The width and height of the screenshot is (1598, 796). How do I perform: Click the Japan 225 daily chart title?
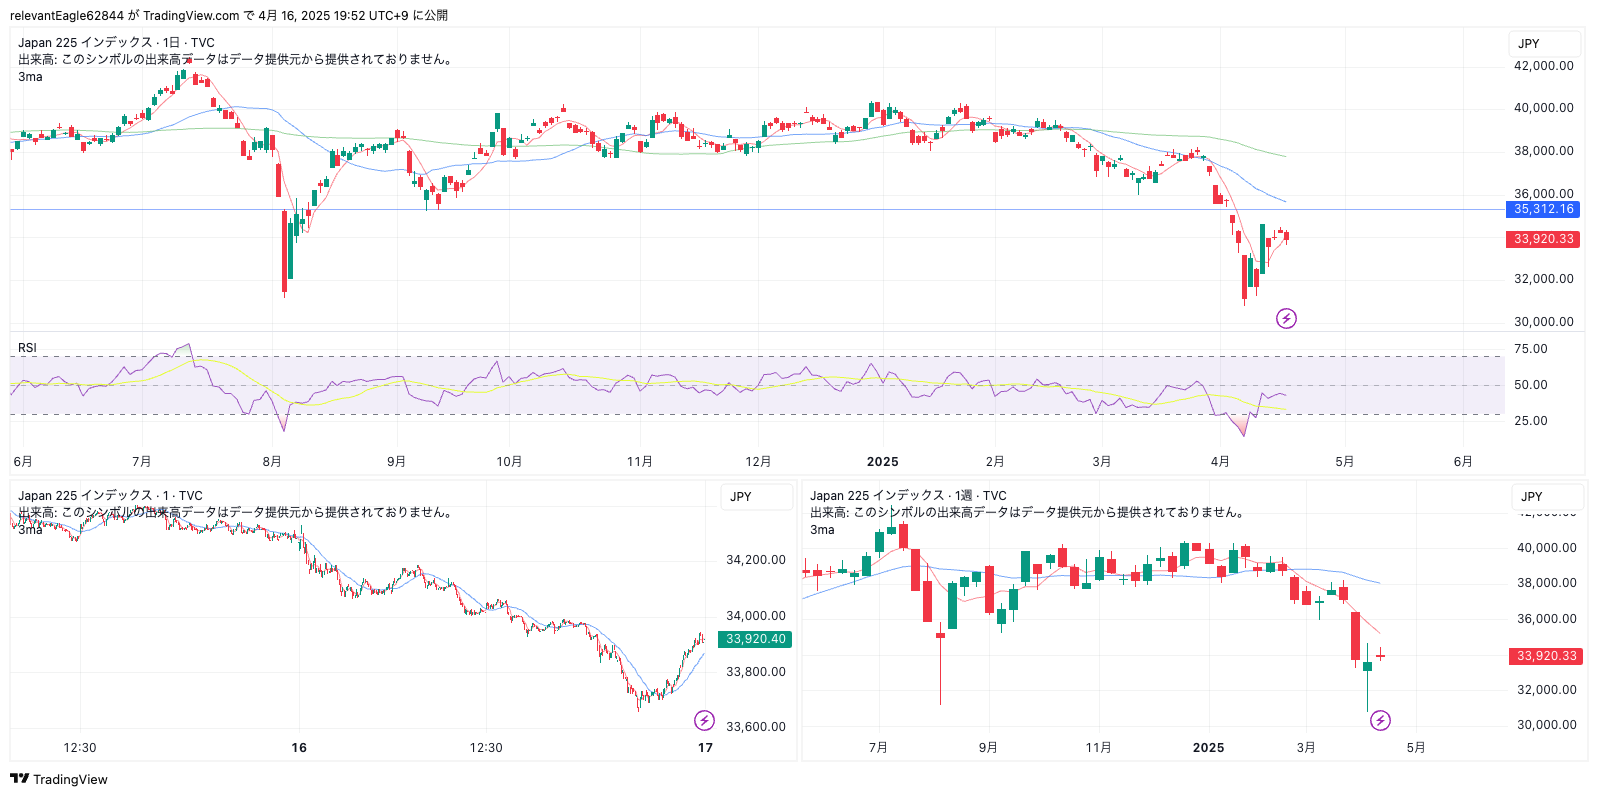click(116, 43)
